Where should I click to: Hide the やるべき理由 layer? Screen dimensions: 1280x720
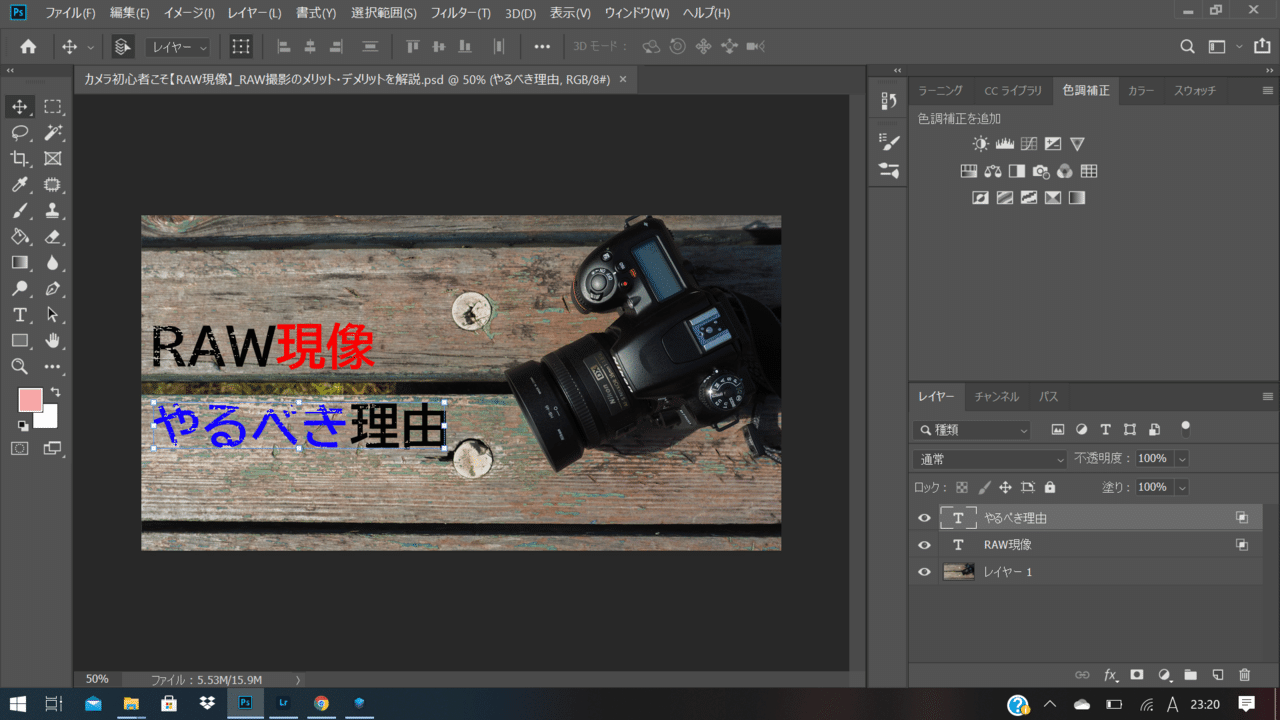pos(924,518)
